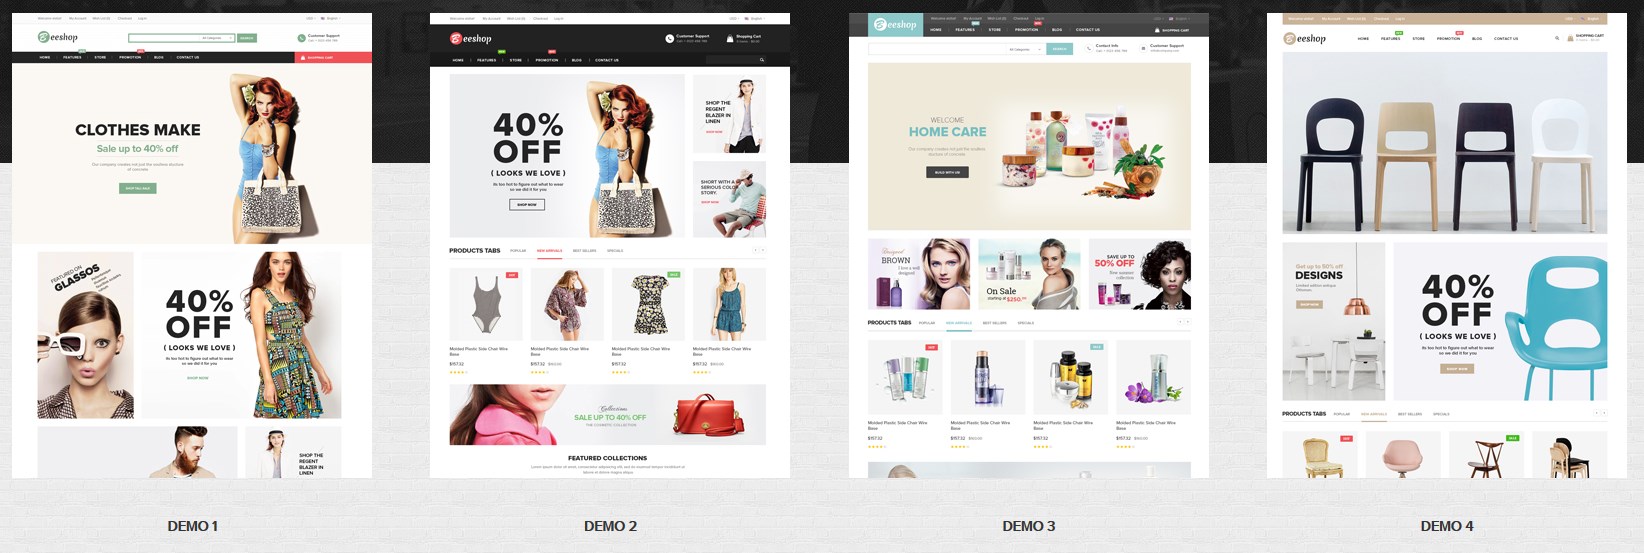Open All Categories dropdown in Demo 1 search
Screen dimensions: 1644x553
pos(217,38)
